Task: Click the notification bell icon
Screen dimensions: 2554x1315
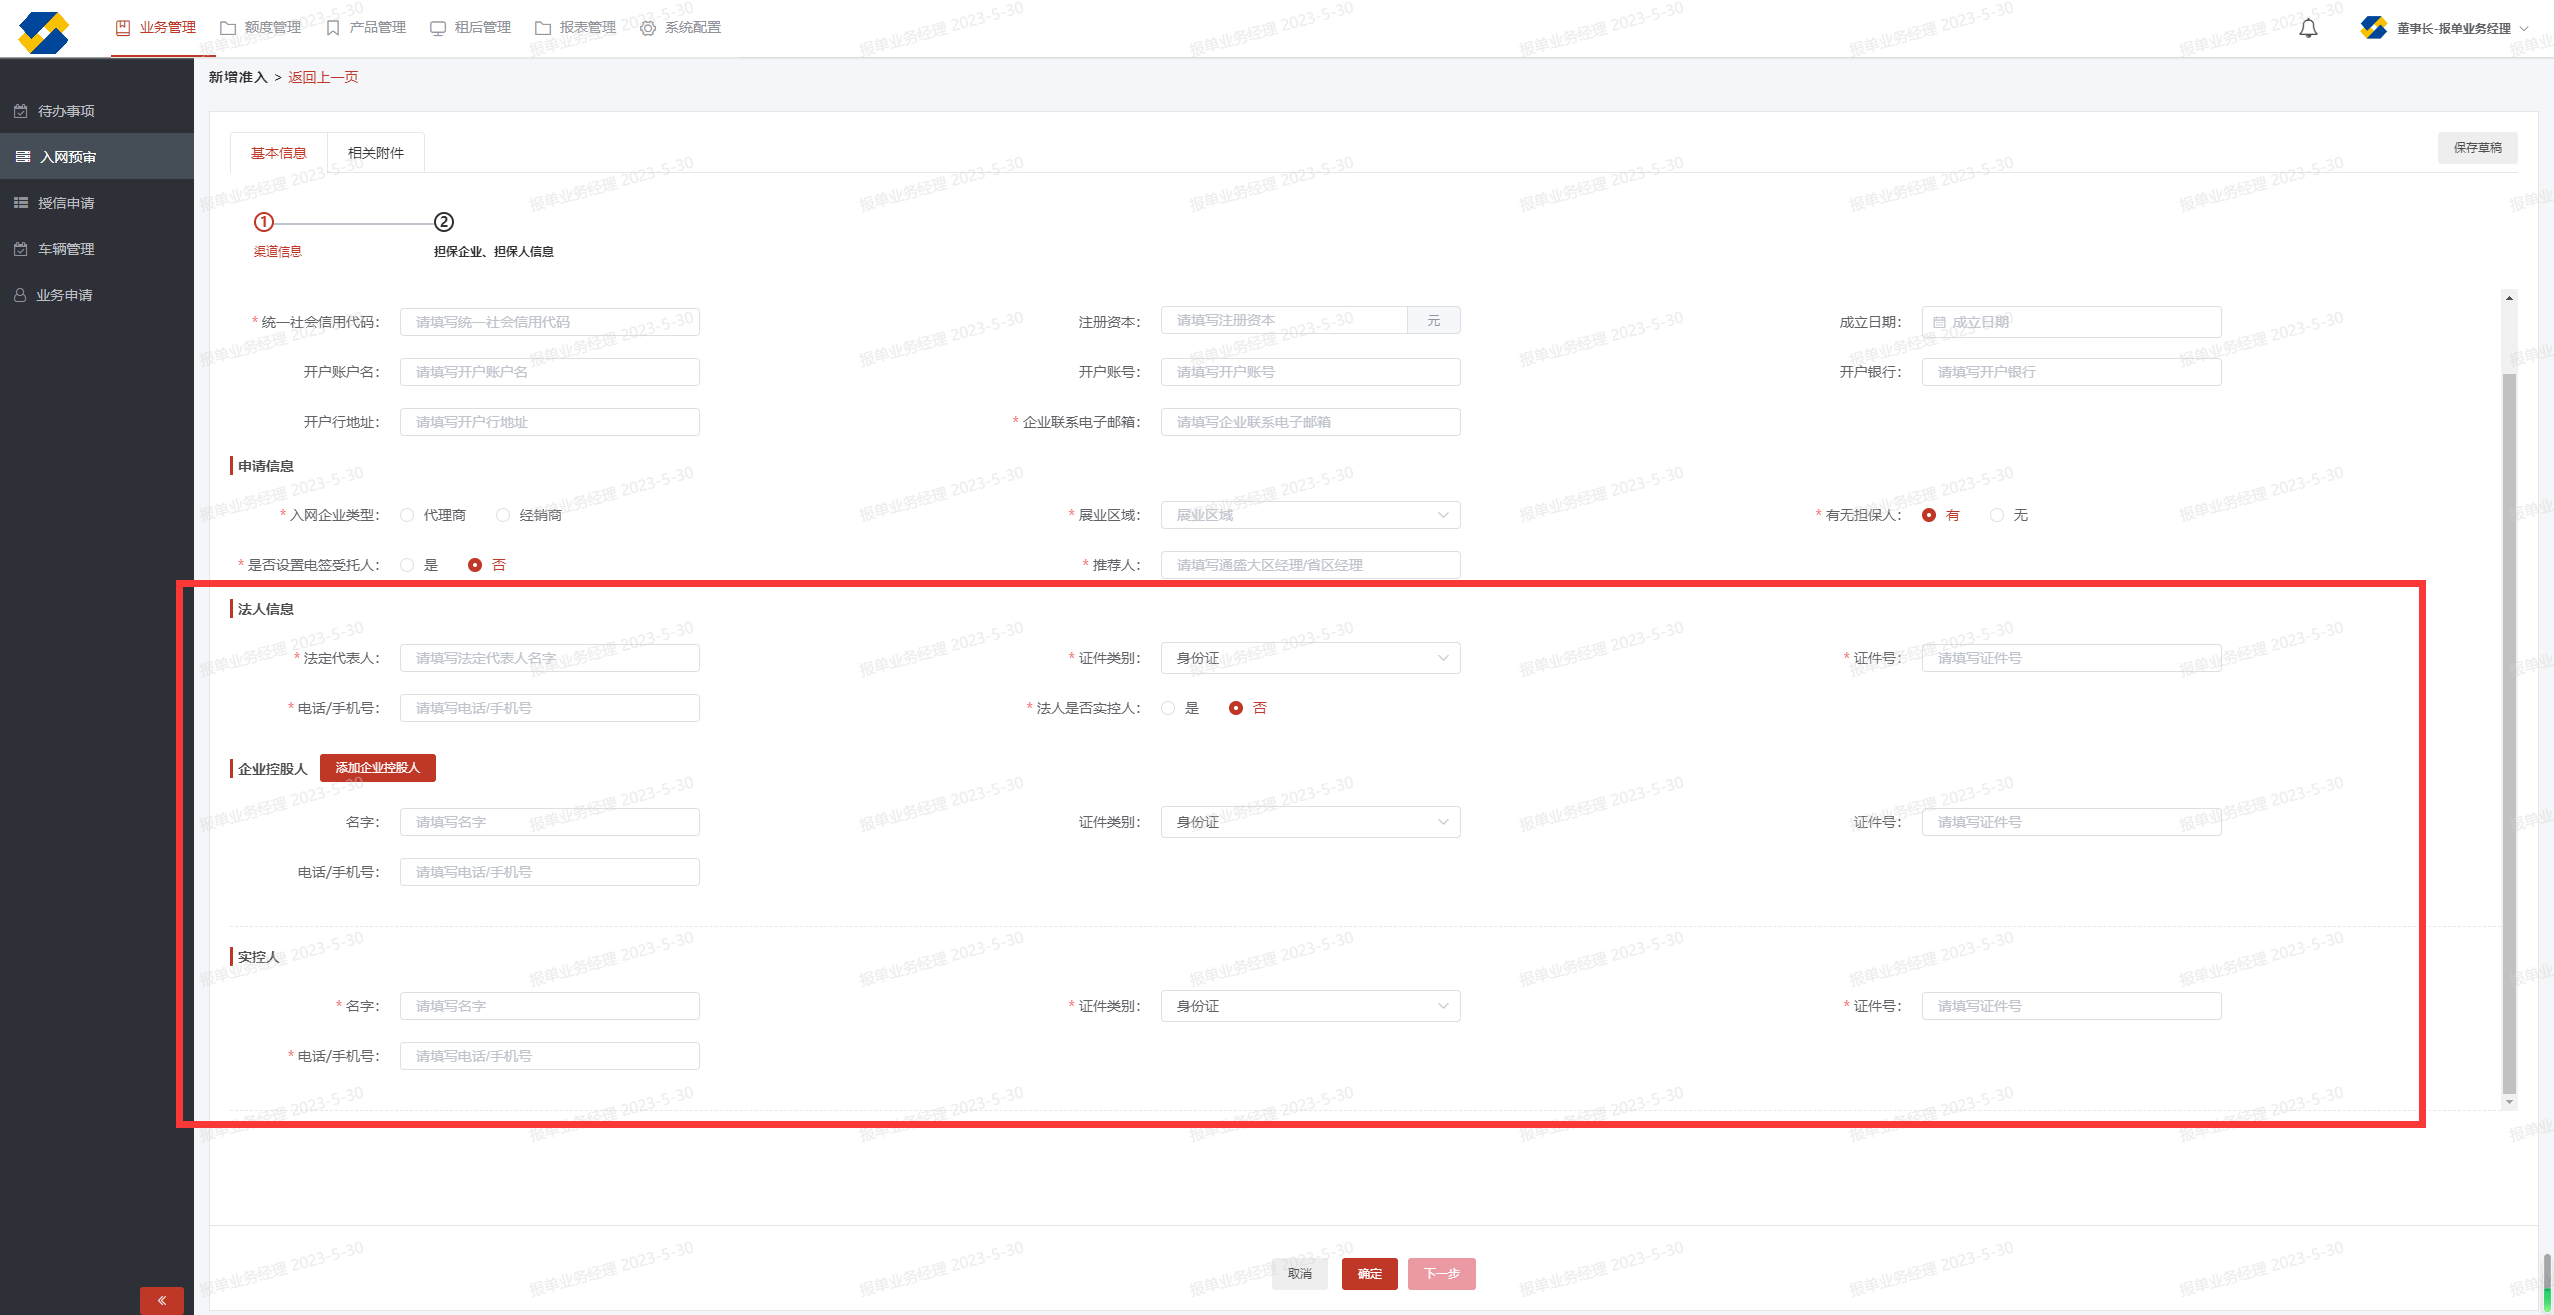Action: pyautogui.click(x=2308, y=29)
